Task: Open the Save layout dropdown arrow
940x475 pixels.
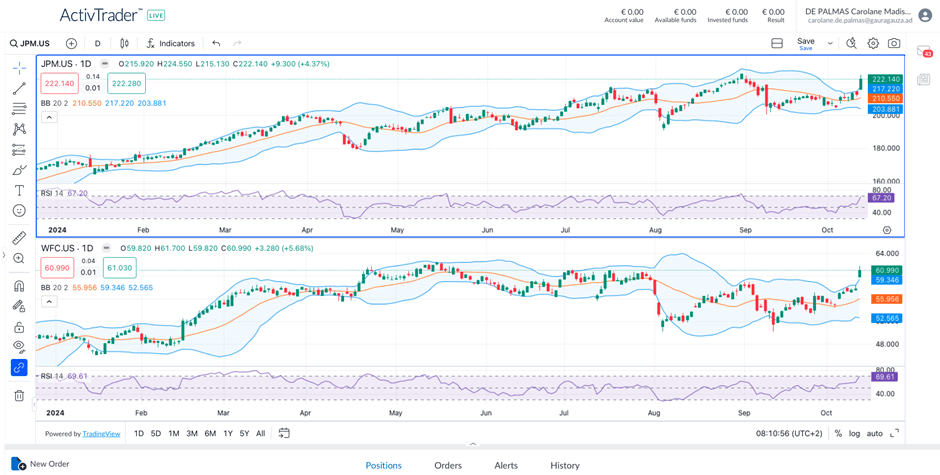Action: point(830,44)
